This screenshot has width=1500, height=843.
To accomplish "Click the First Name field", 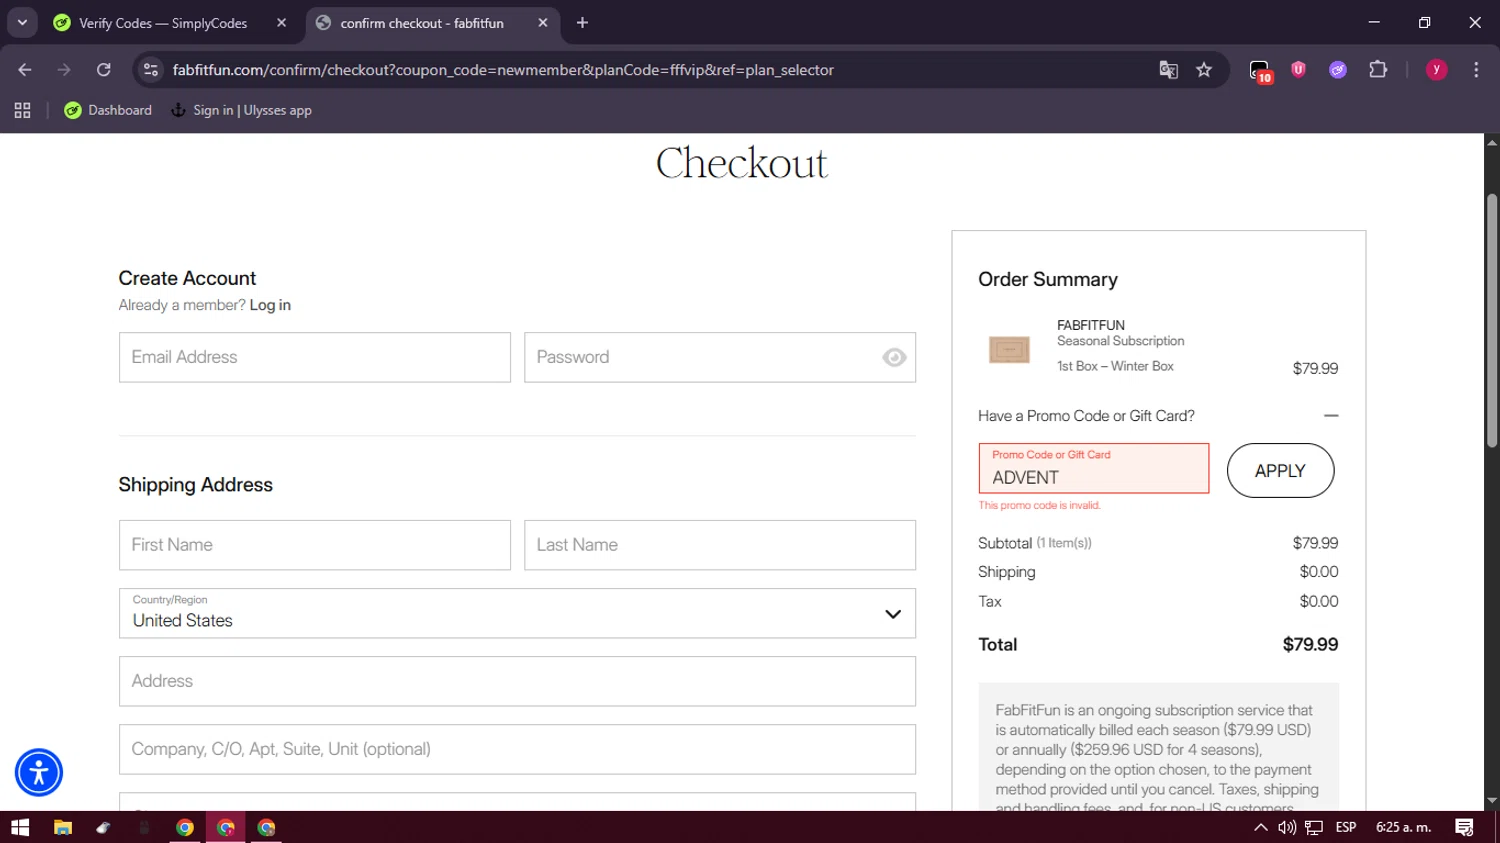I will pos(315,545).
